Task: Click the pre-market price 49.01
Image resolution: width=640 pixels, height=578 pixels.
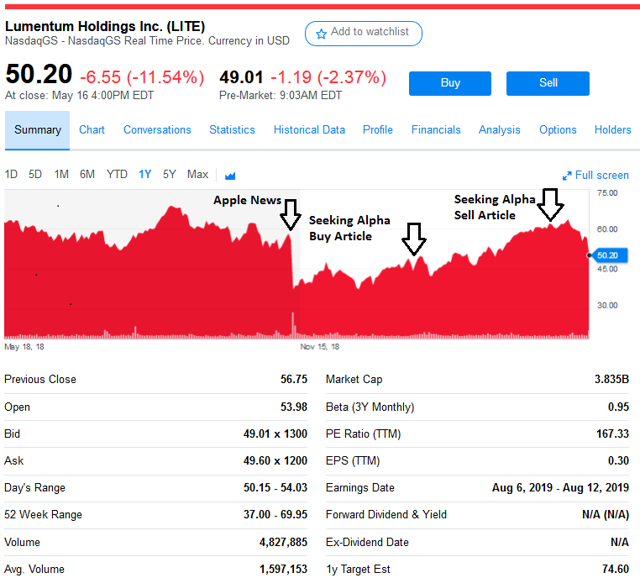Action: coord(241,77)
